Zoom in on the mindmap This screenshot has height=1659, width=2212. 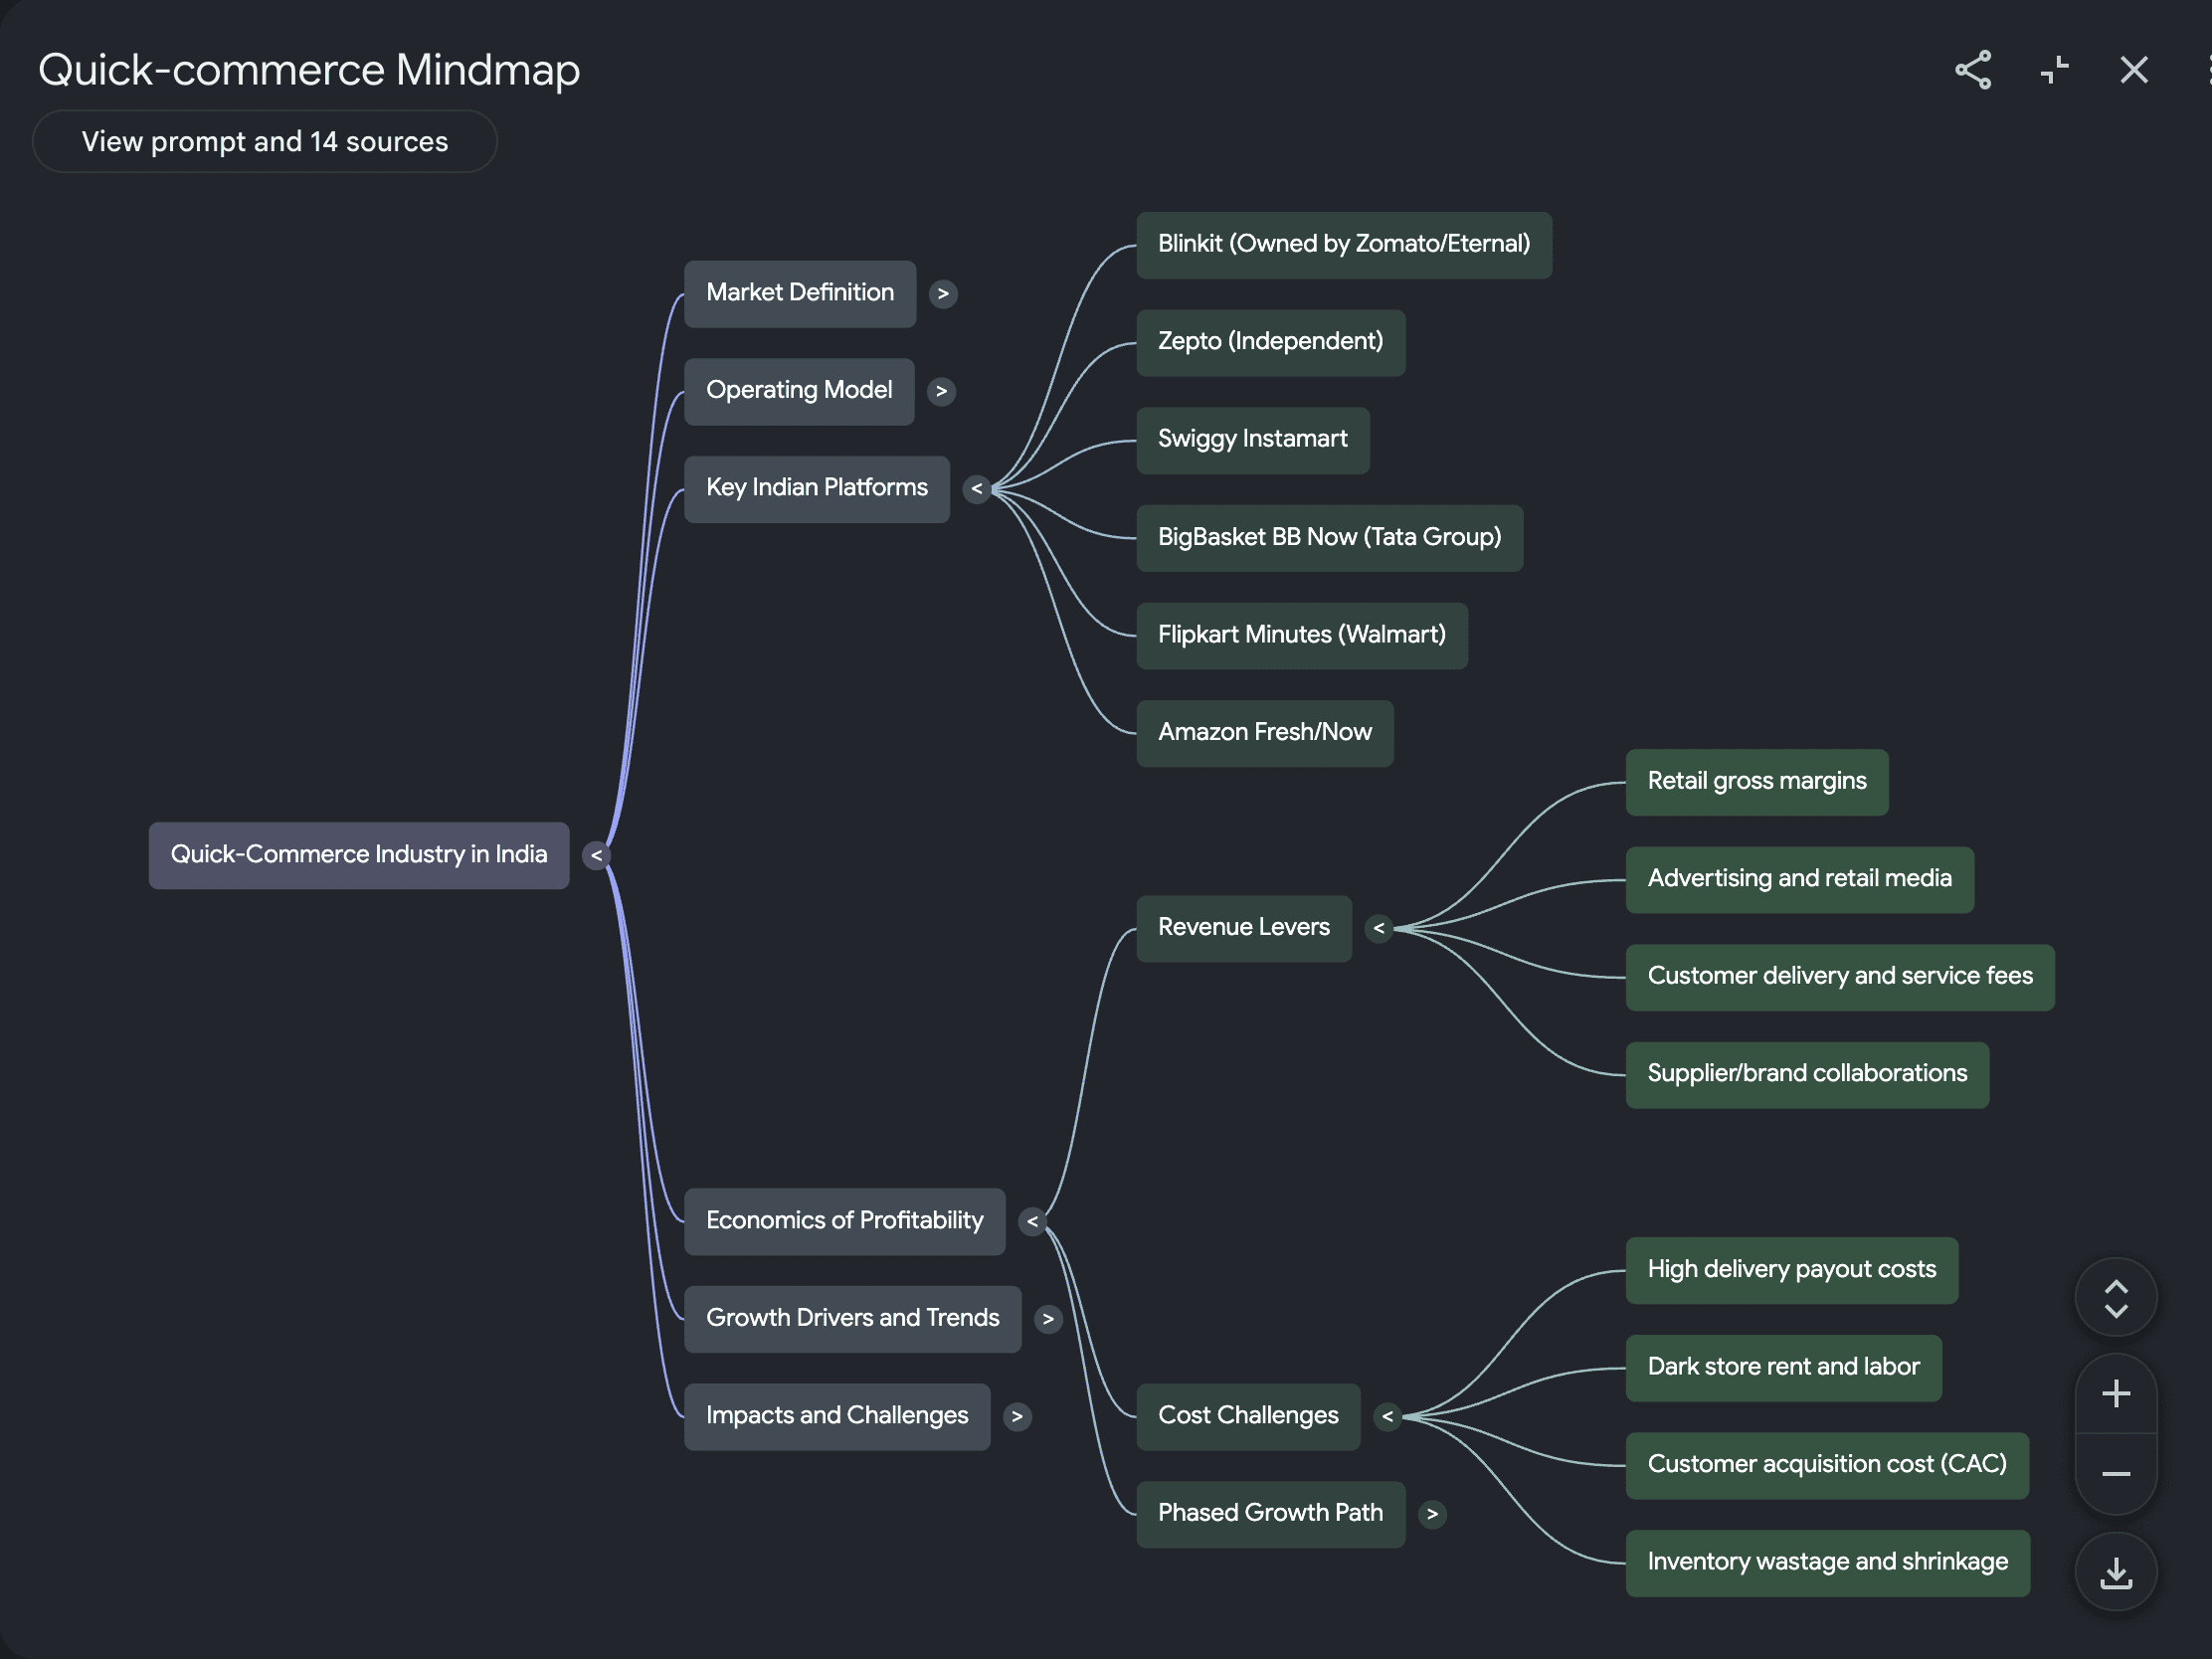(x=2116, y=1394)
